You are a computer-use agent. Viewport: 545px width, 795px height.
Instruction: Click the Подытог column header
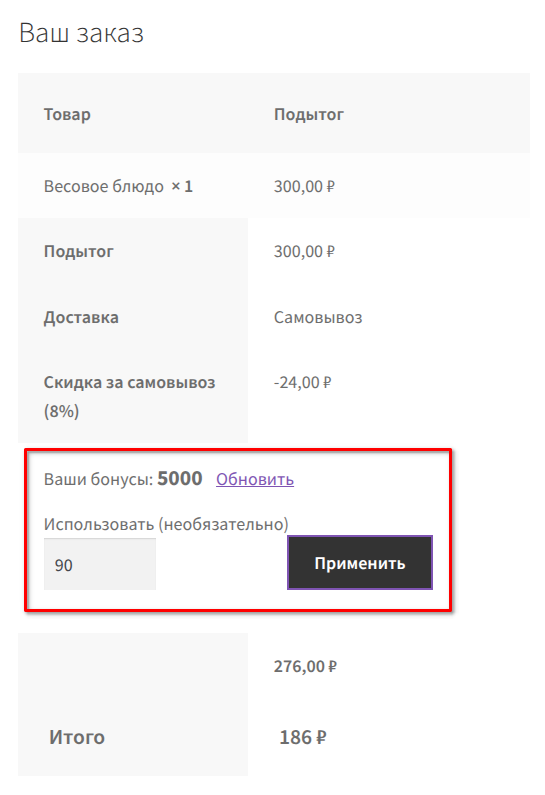(x=309, y=115)
